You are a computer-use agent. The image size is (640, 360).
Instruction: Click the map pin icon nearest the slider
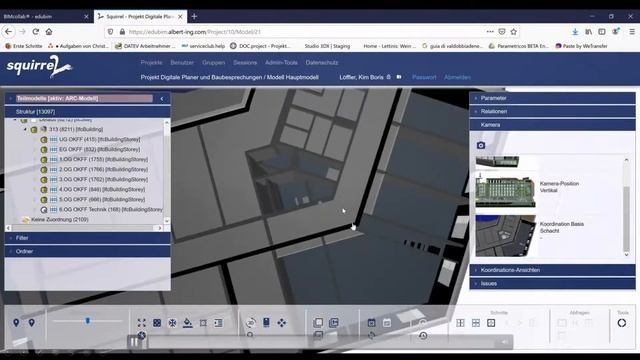[x=31, y=323]
